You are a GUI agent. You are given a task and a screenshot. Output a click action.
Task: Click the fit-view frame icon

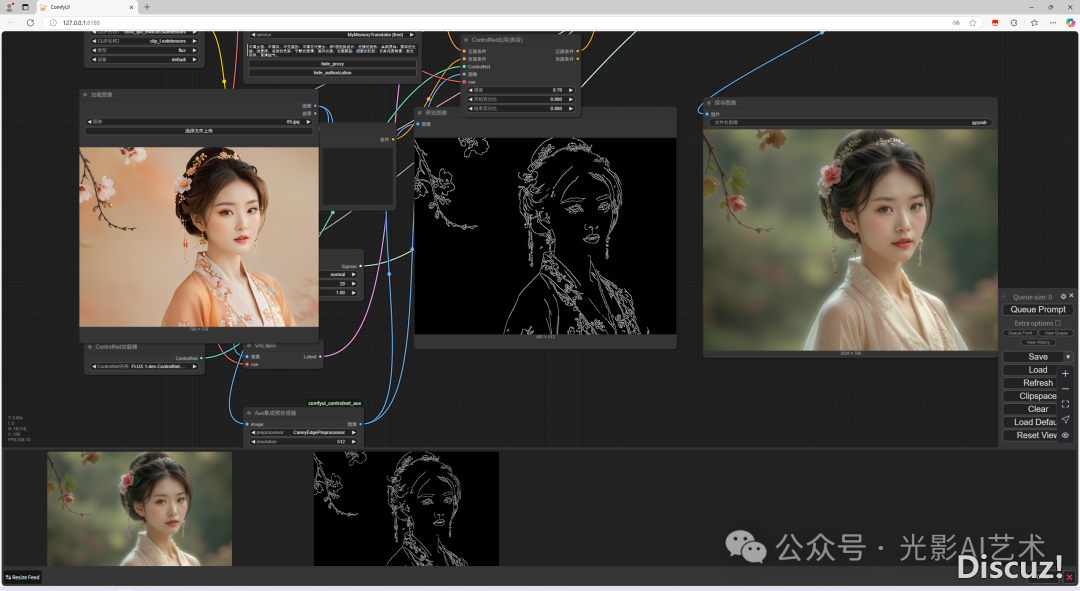pos(1065,404)
